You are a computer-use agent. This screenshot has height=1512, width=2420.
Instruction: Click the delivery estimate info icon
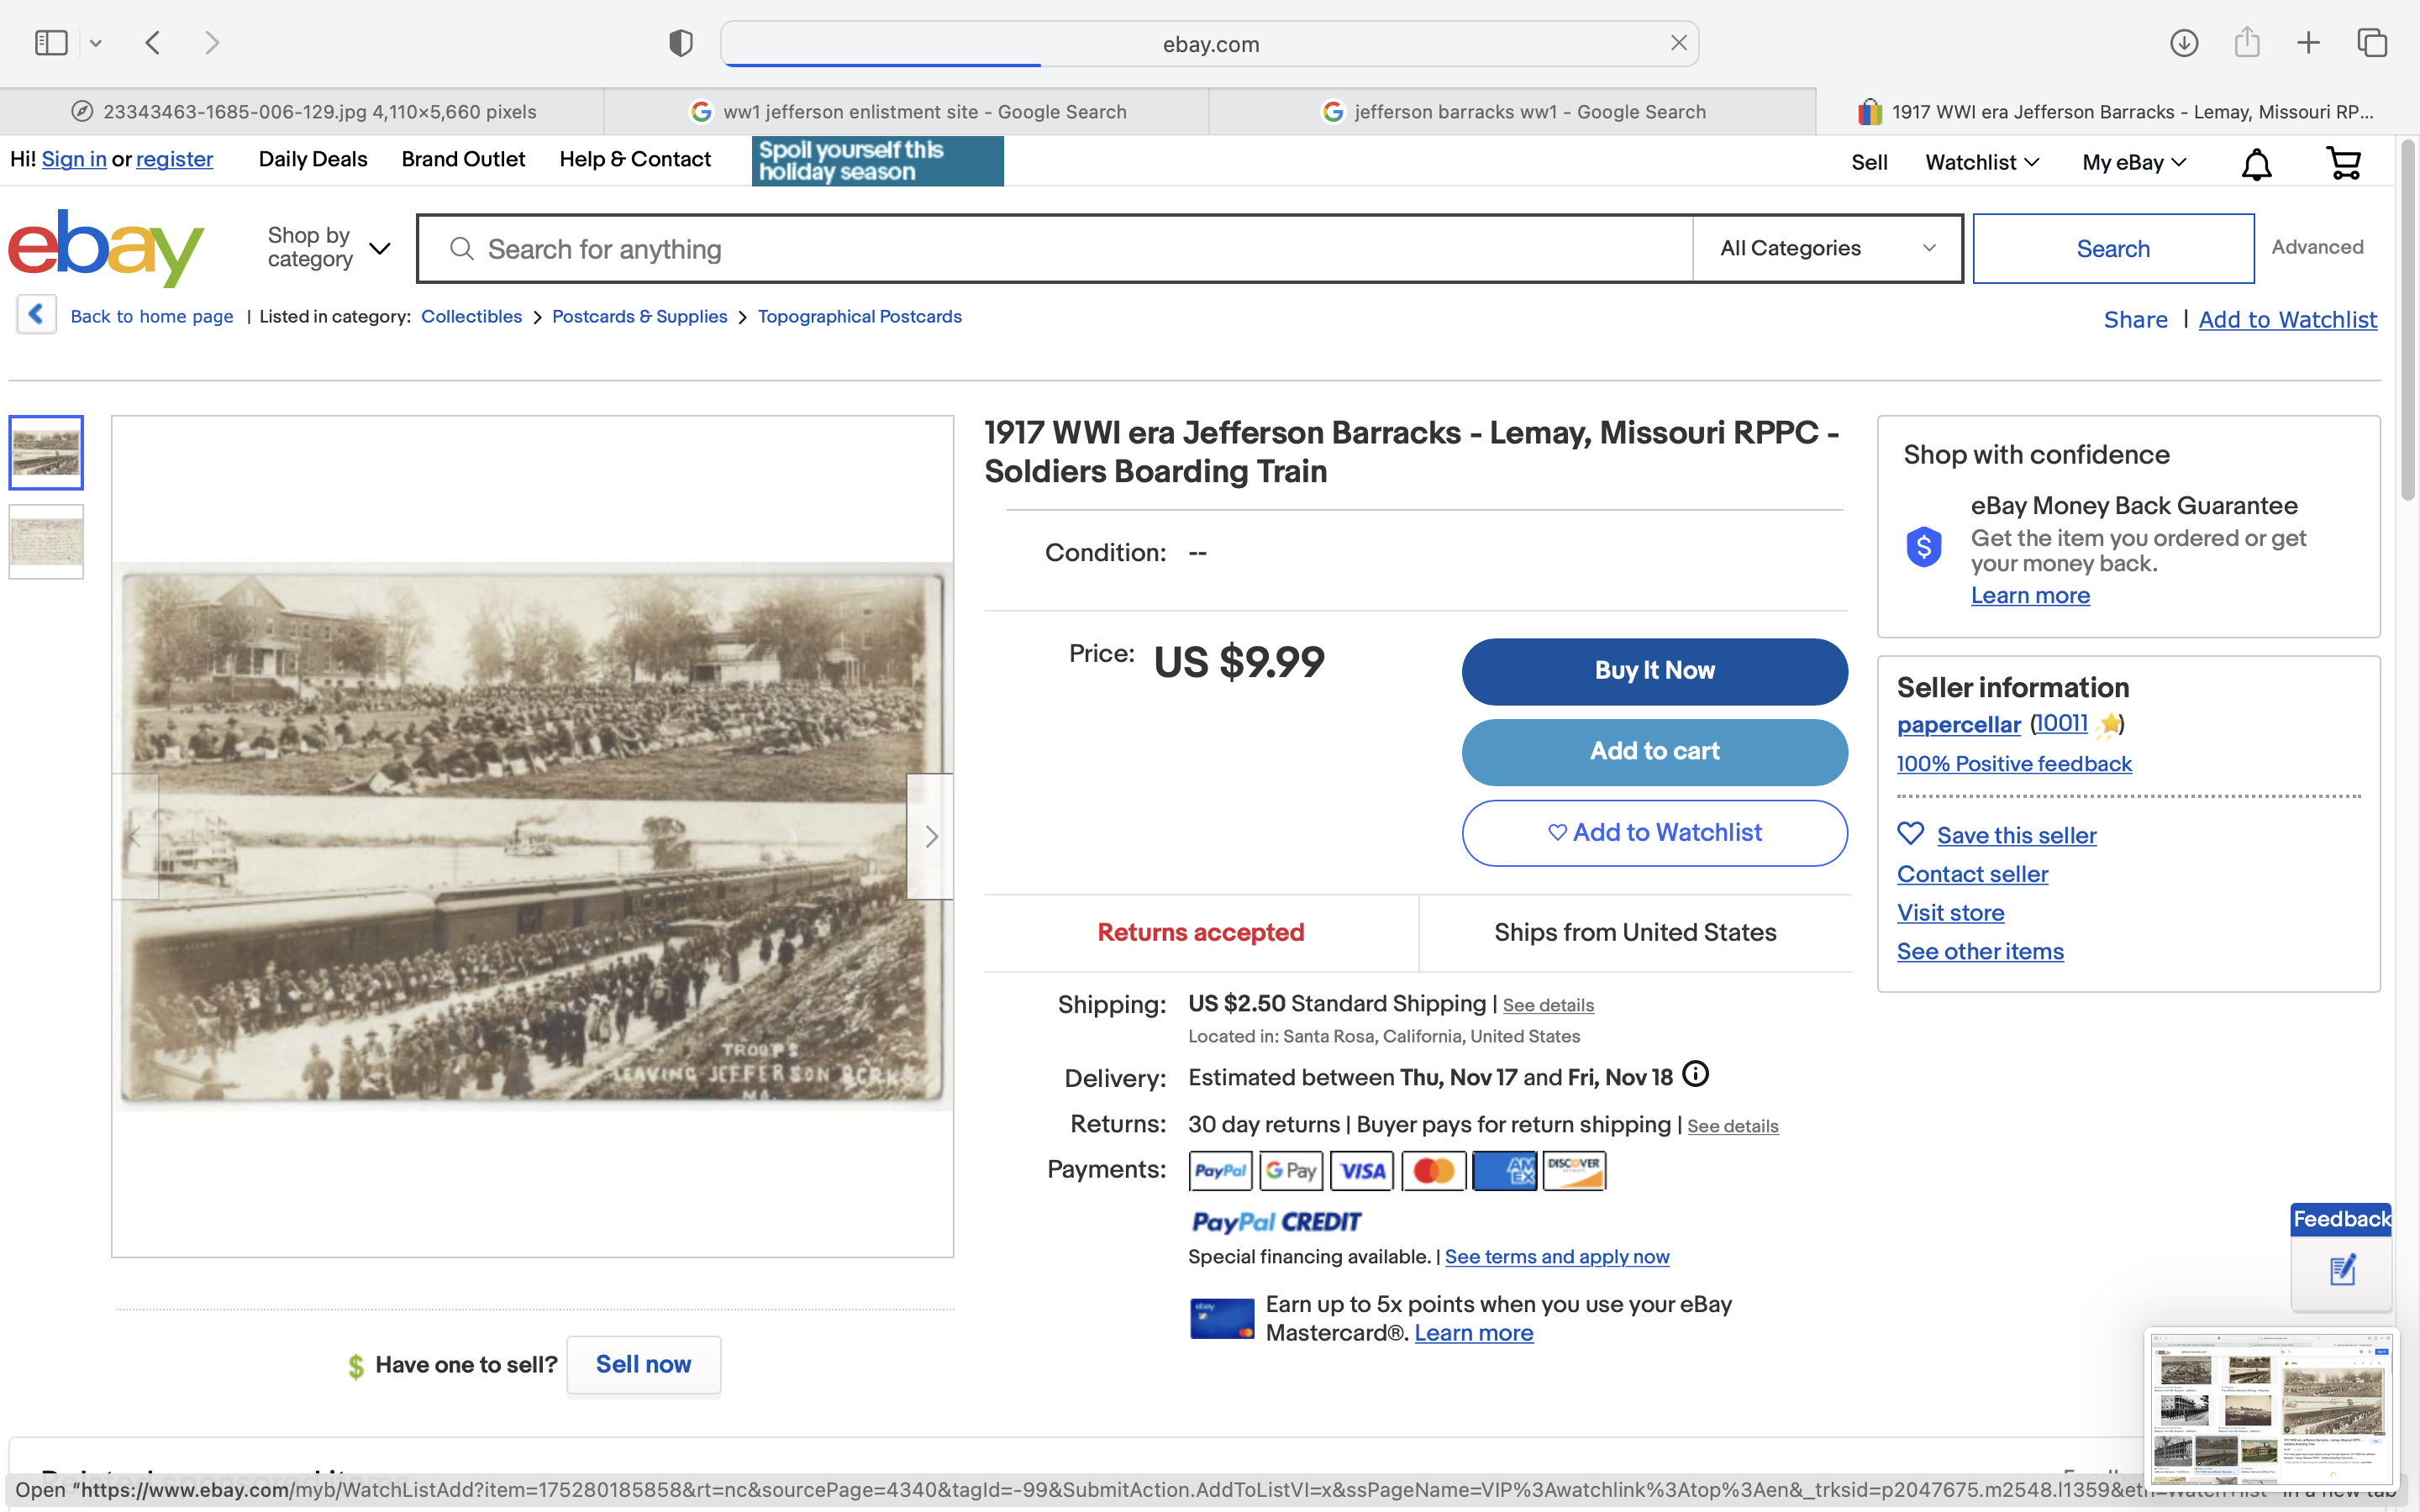click(x=1695, y=1075)
